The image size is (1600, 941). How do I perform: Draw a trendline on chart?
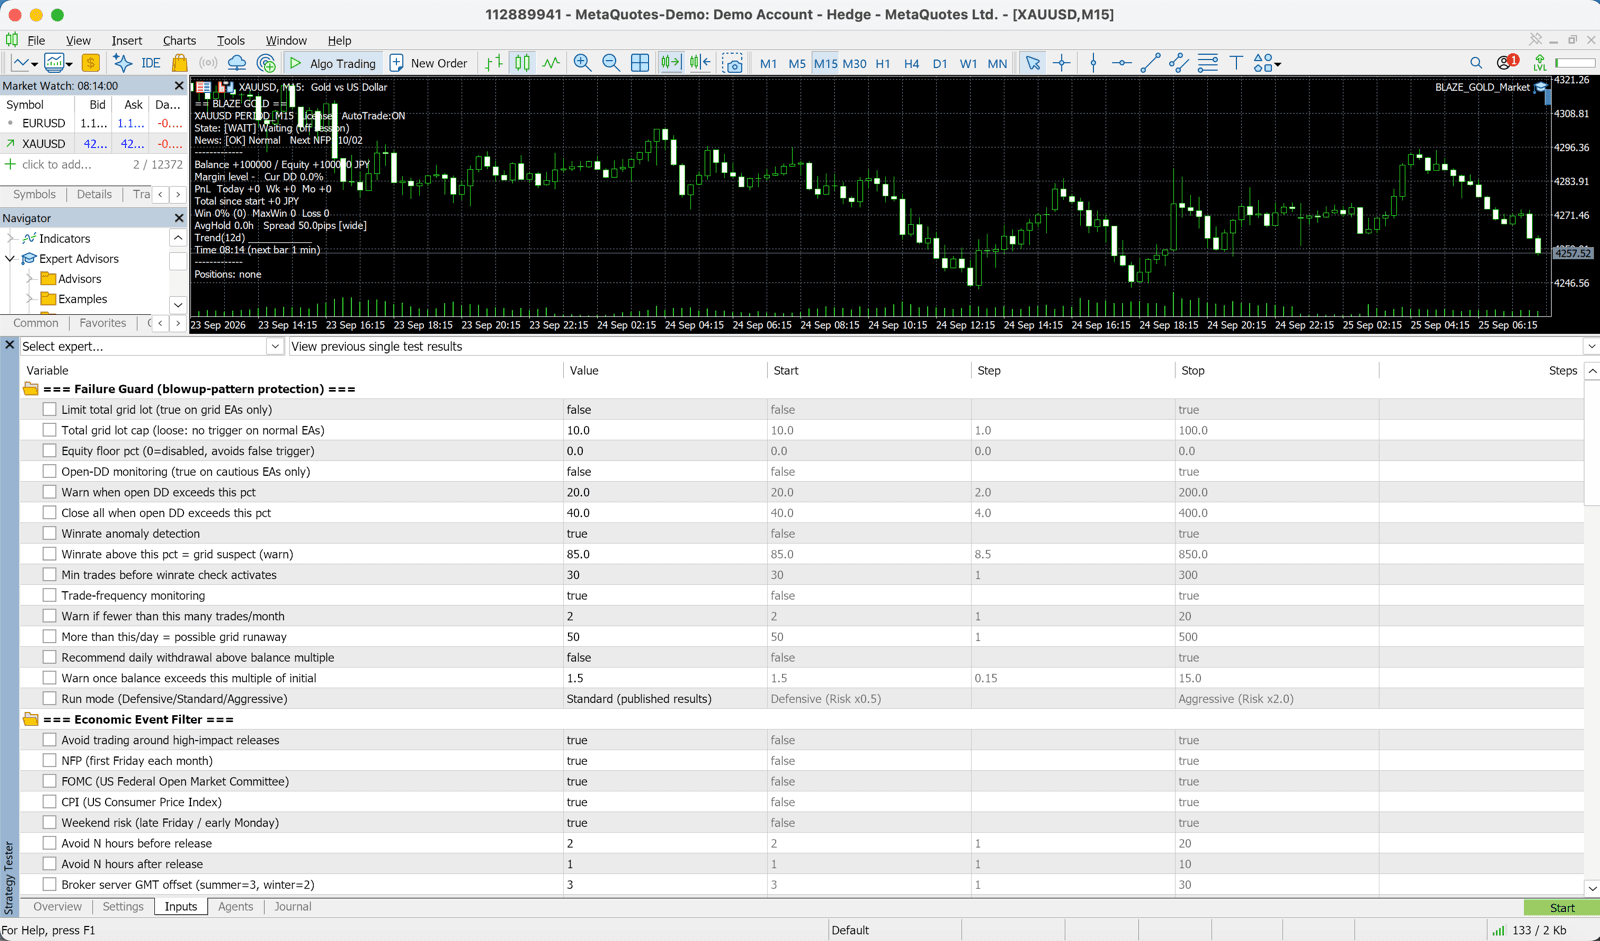coord(1150,63)
